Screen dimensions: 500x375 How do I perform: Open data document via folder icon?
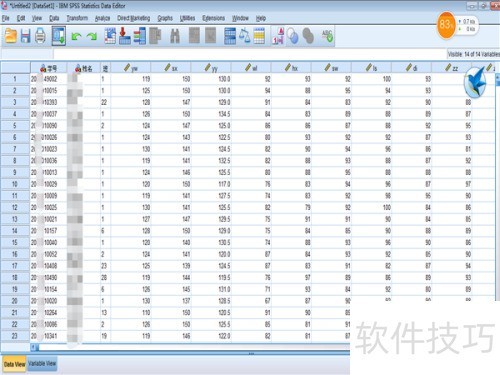(x=11, y=36)
